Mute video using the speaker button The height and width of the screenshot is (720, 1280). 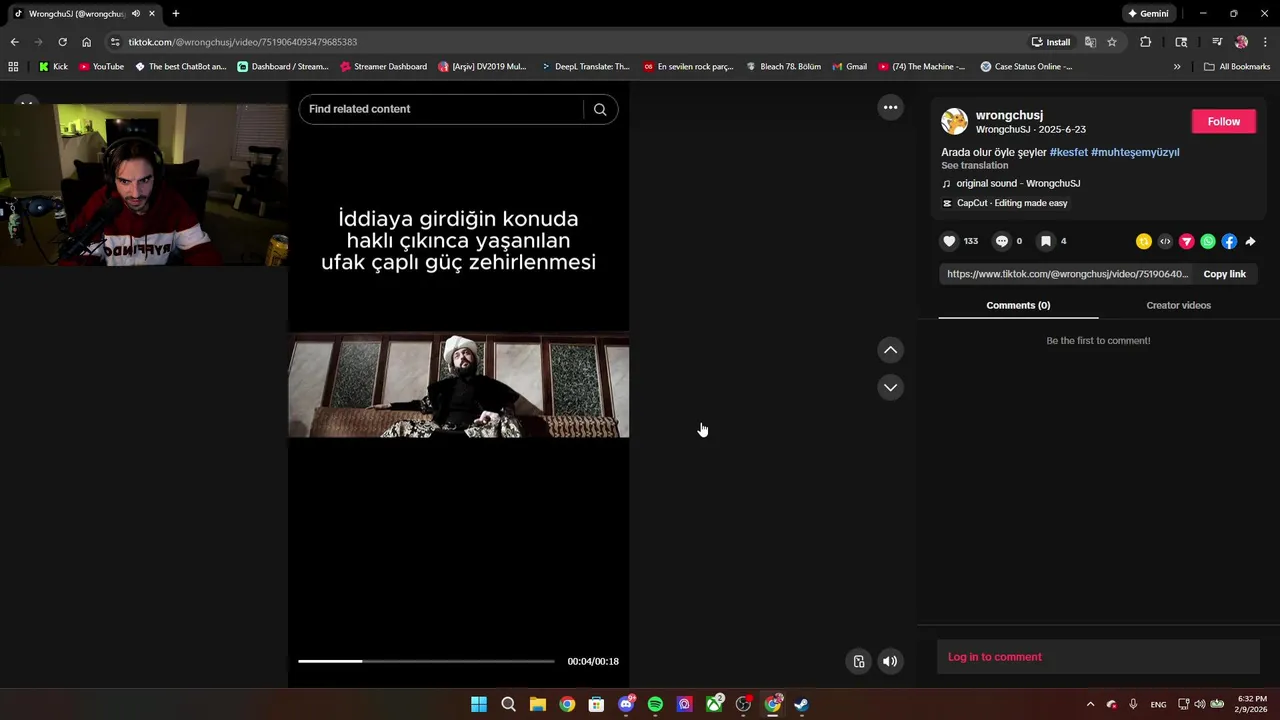click(890, 661)
